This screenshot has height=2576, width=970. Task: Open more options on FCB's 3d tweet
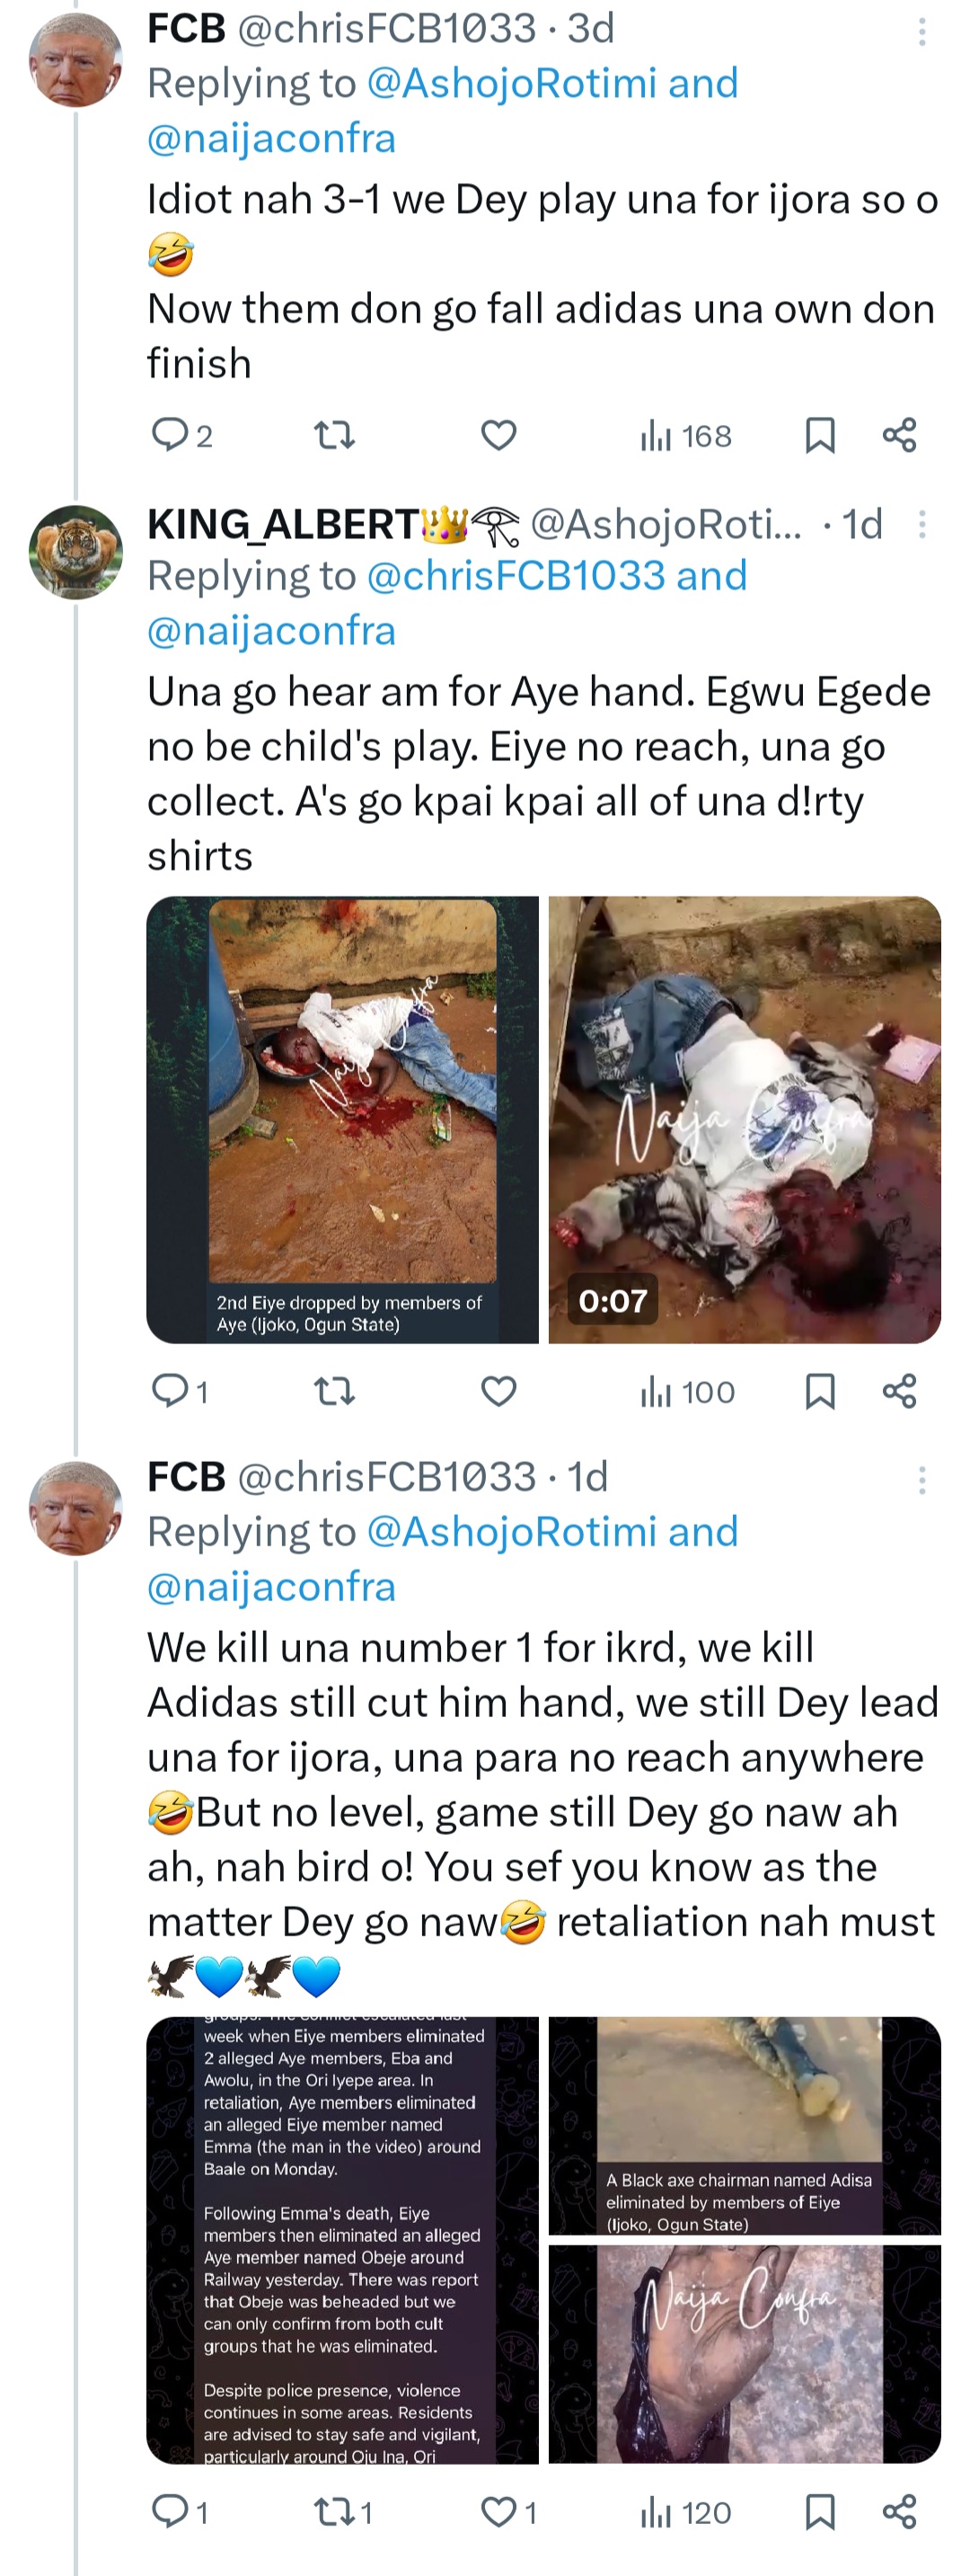921,32
